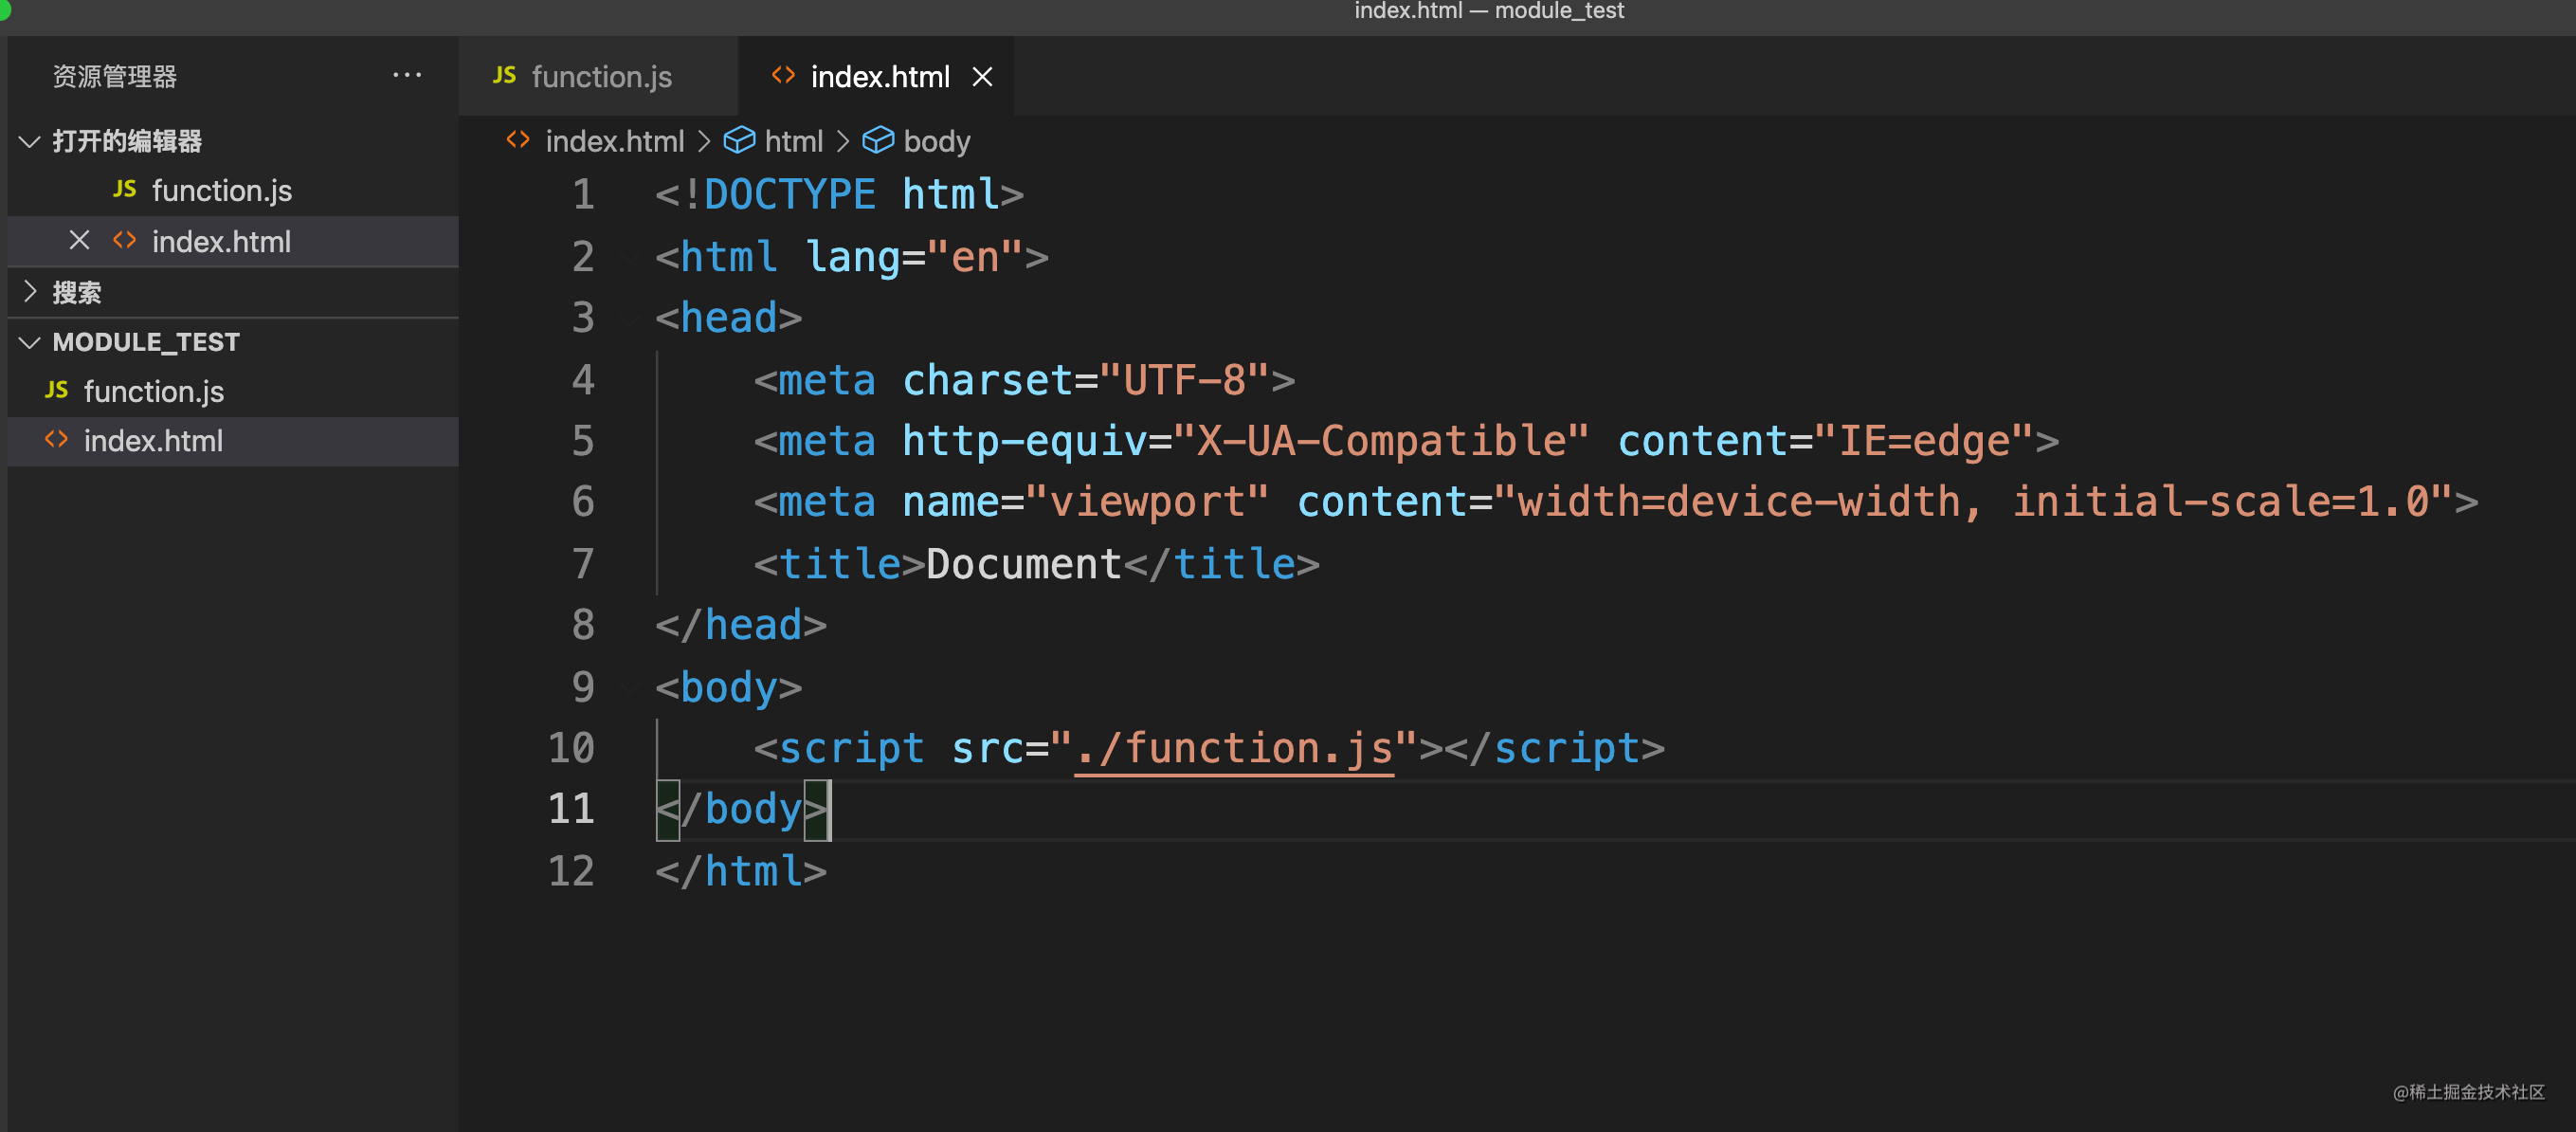The image size is (2576, 1132).
Task: Click HTML icon on index.html tab
Action: pos(783,75)
